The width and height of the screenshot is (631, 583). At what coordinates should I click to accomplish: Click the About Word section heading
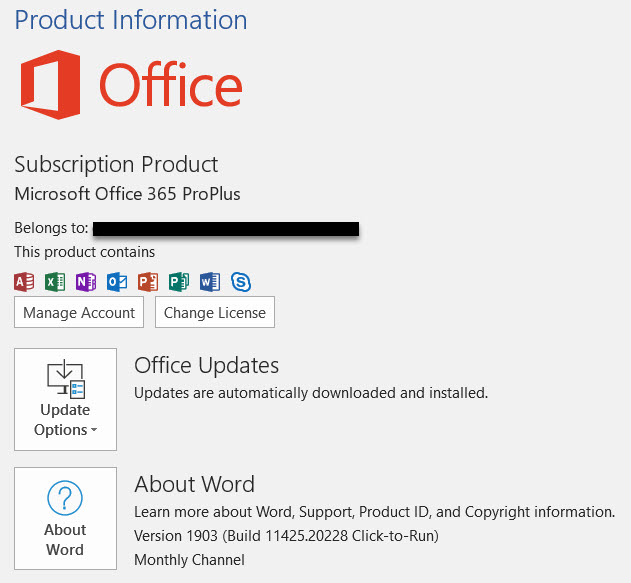(194, 484)
